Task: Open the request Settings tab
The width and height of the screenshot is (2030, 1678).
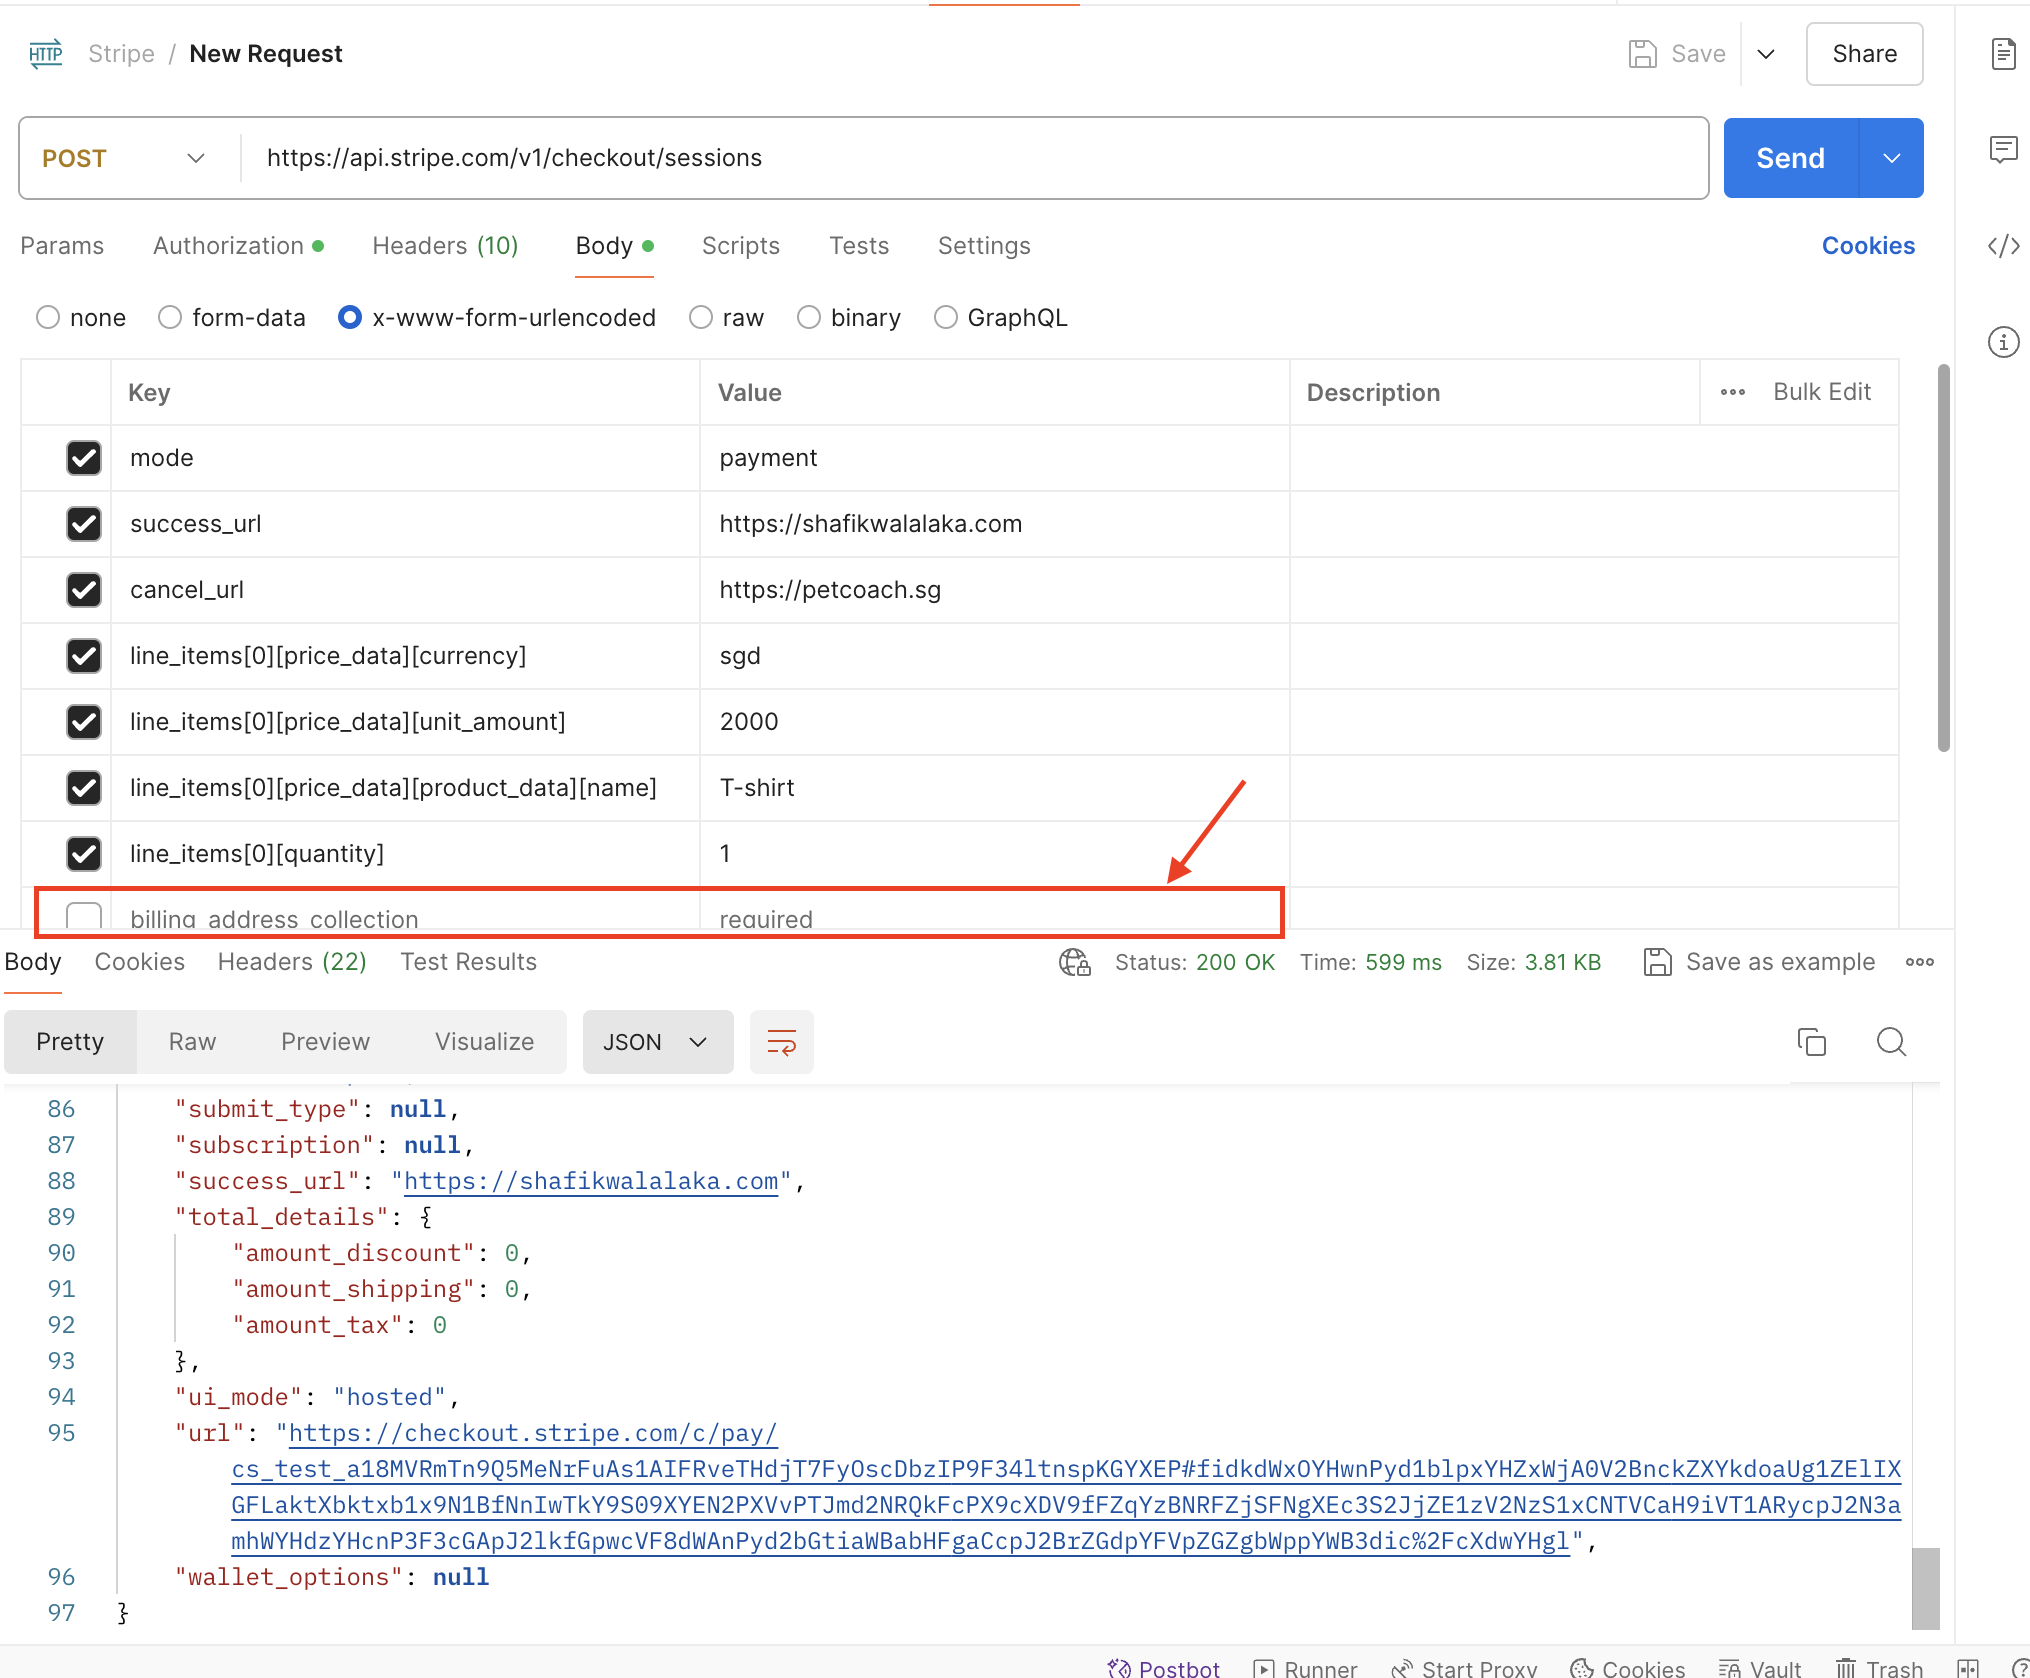Action: (x=984, y=246)
